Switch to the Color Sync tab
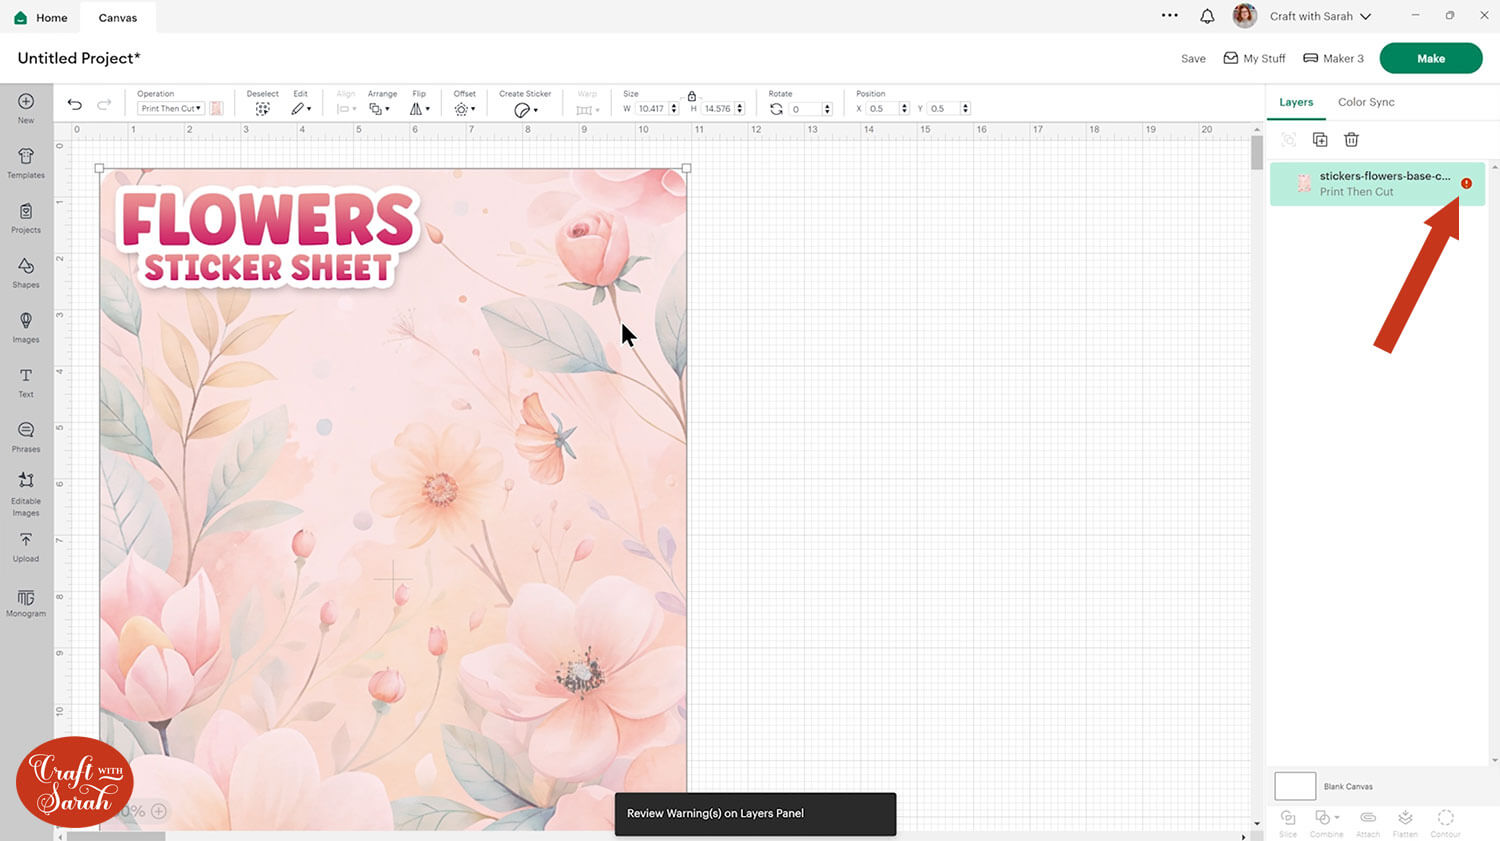 [1366, 102]
